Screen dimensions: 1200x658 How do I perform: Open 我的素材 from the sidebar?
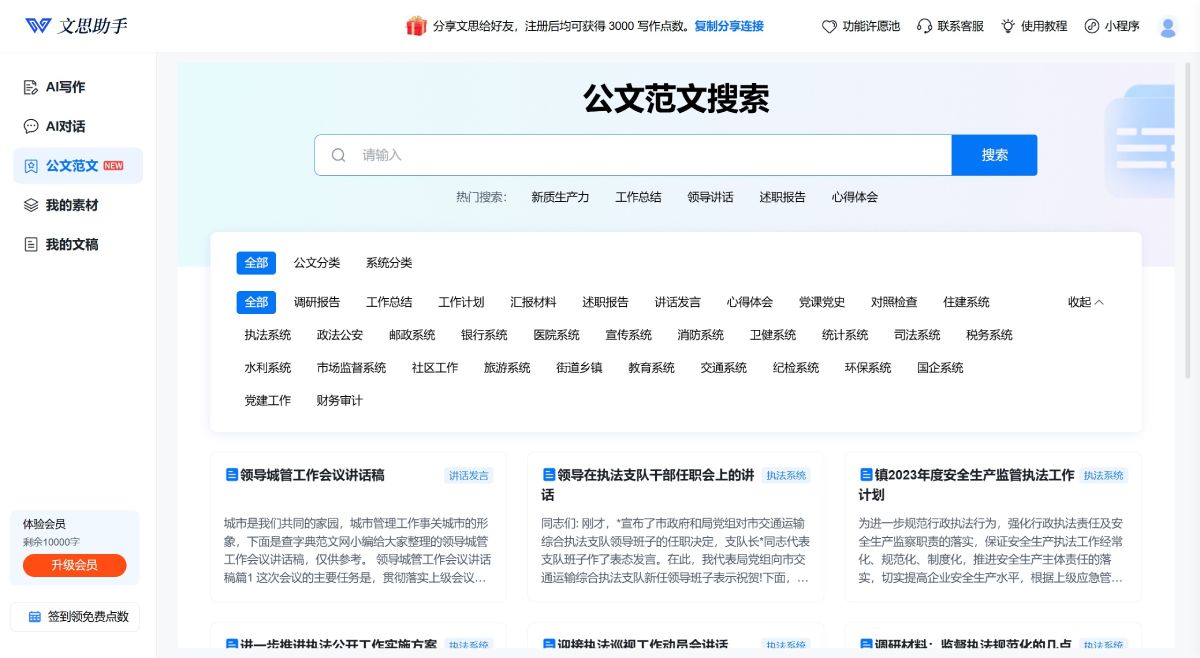[x=31, y=205]
